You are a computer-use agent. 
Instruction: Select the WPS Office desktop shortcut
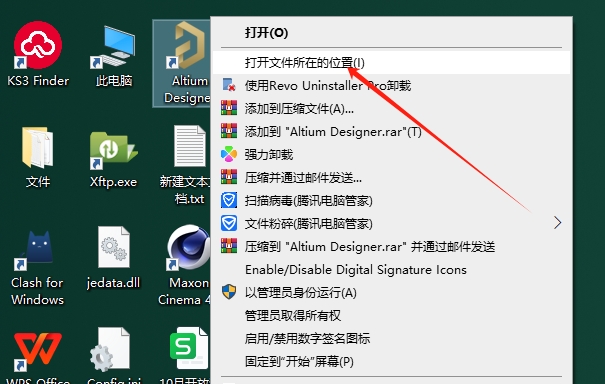[37, 357]
